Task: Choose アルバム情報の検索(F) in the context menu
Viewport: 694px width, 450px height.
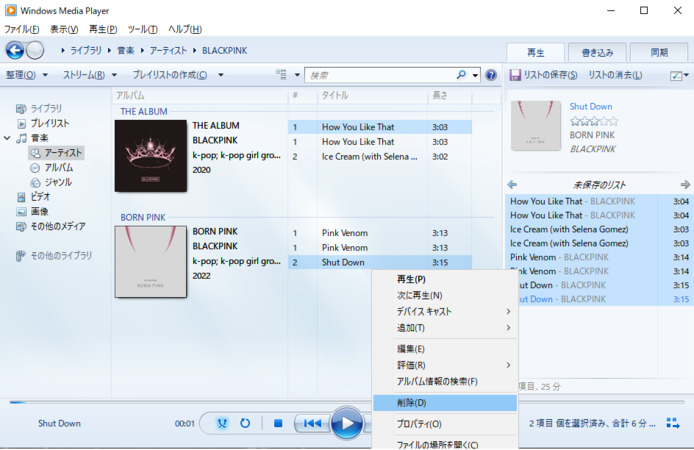Action: click(x=445, y=381)
